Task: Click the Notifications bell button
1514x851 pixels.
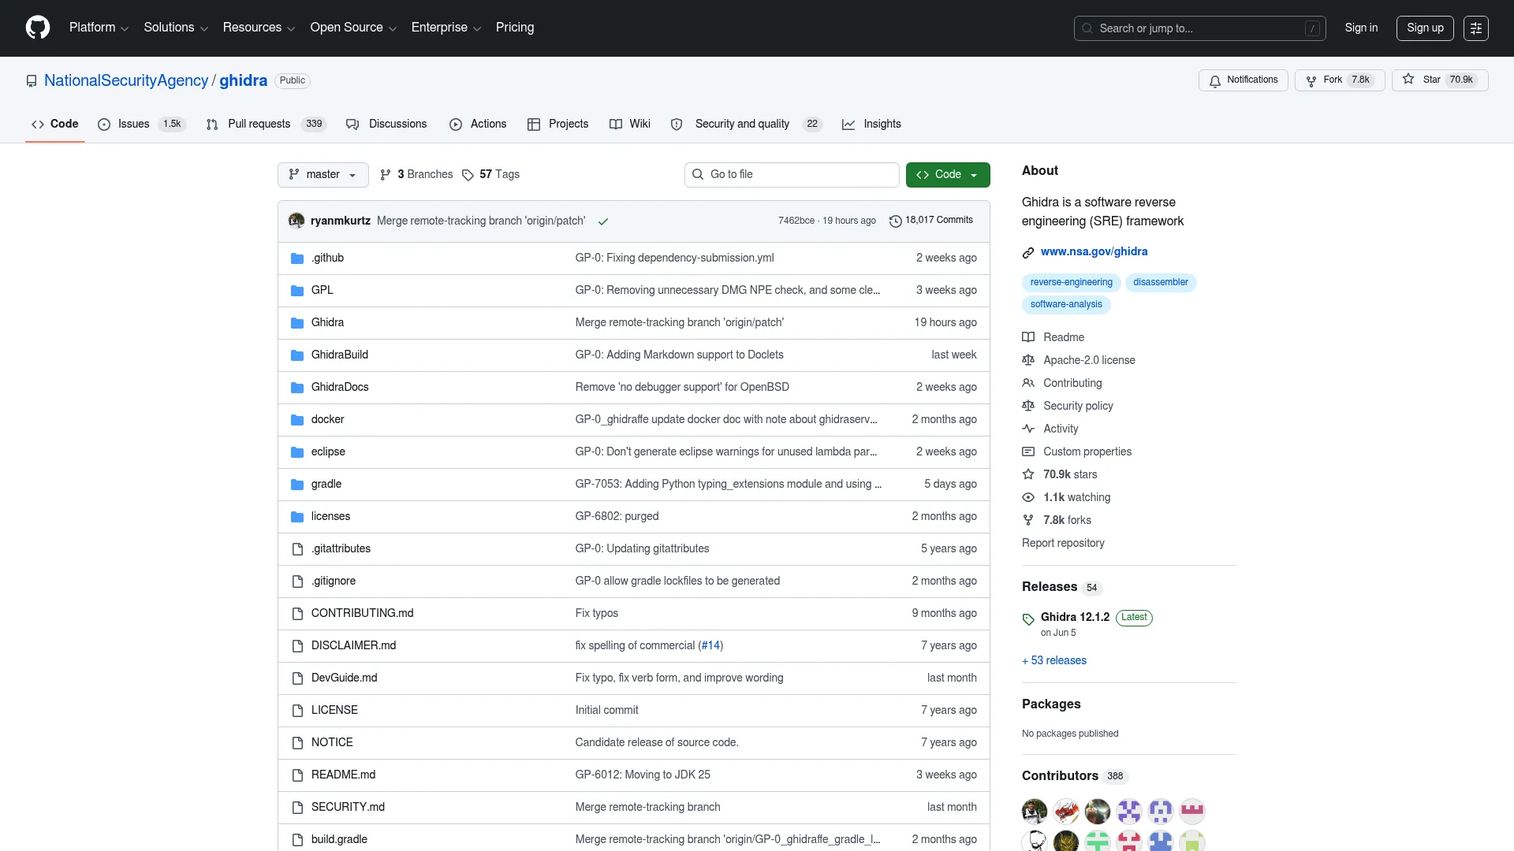Action: click(1243, 80)
